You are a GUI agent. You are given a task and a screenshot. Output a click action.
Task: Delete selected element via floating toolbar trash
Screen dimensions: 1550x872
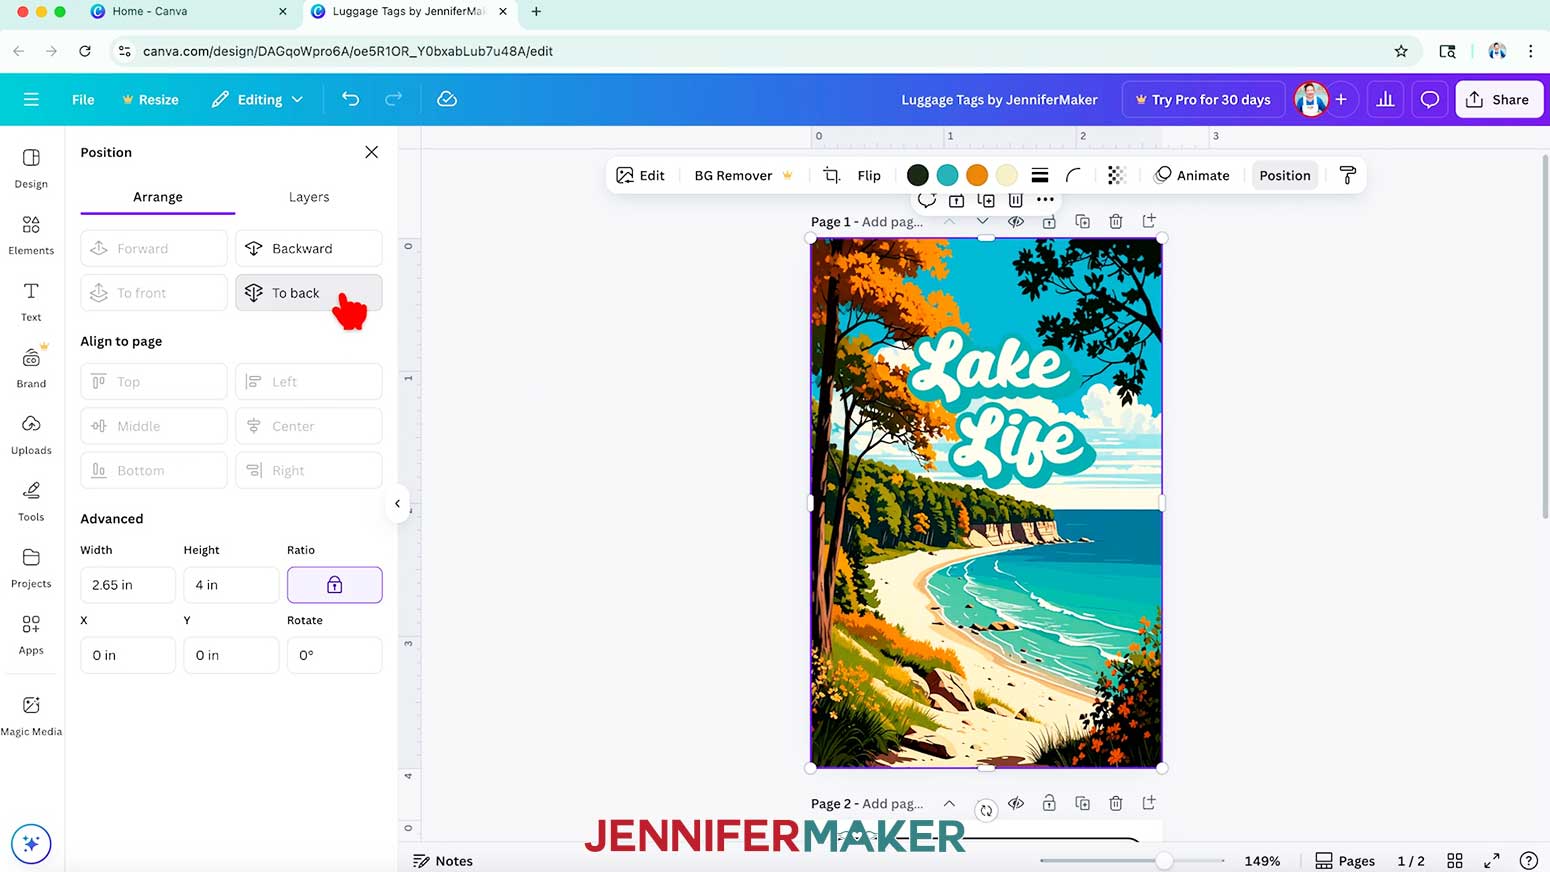coord(1015,200)
